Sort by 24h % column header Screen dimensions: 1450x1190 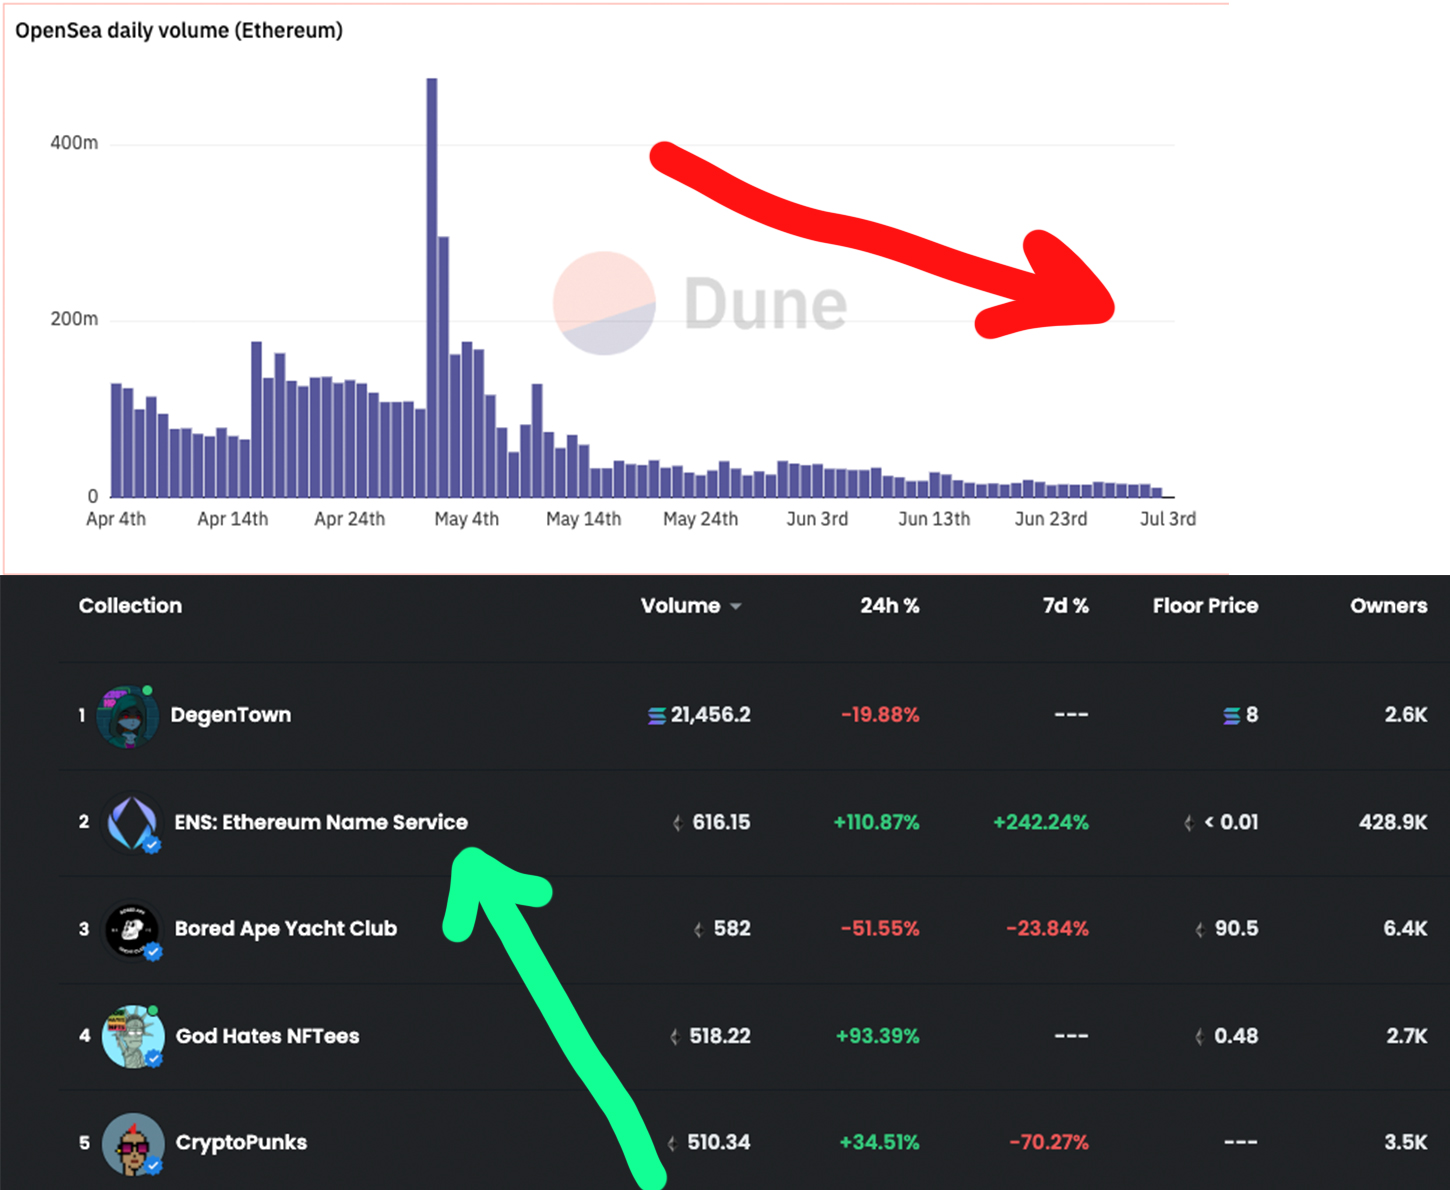(889, 606)
